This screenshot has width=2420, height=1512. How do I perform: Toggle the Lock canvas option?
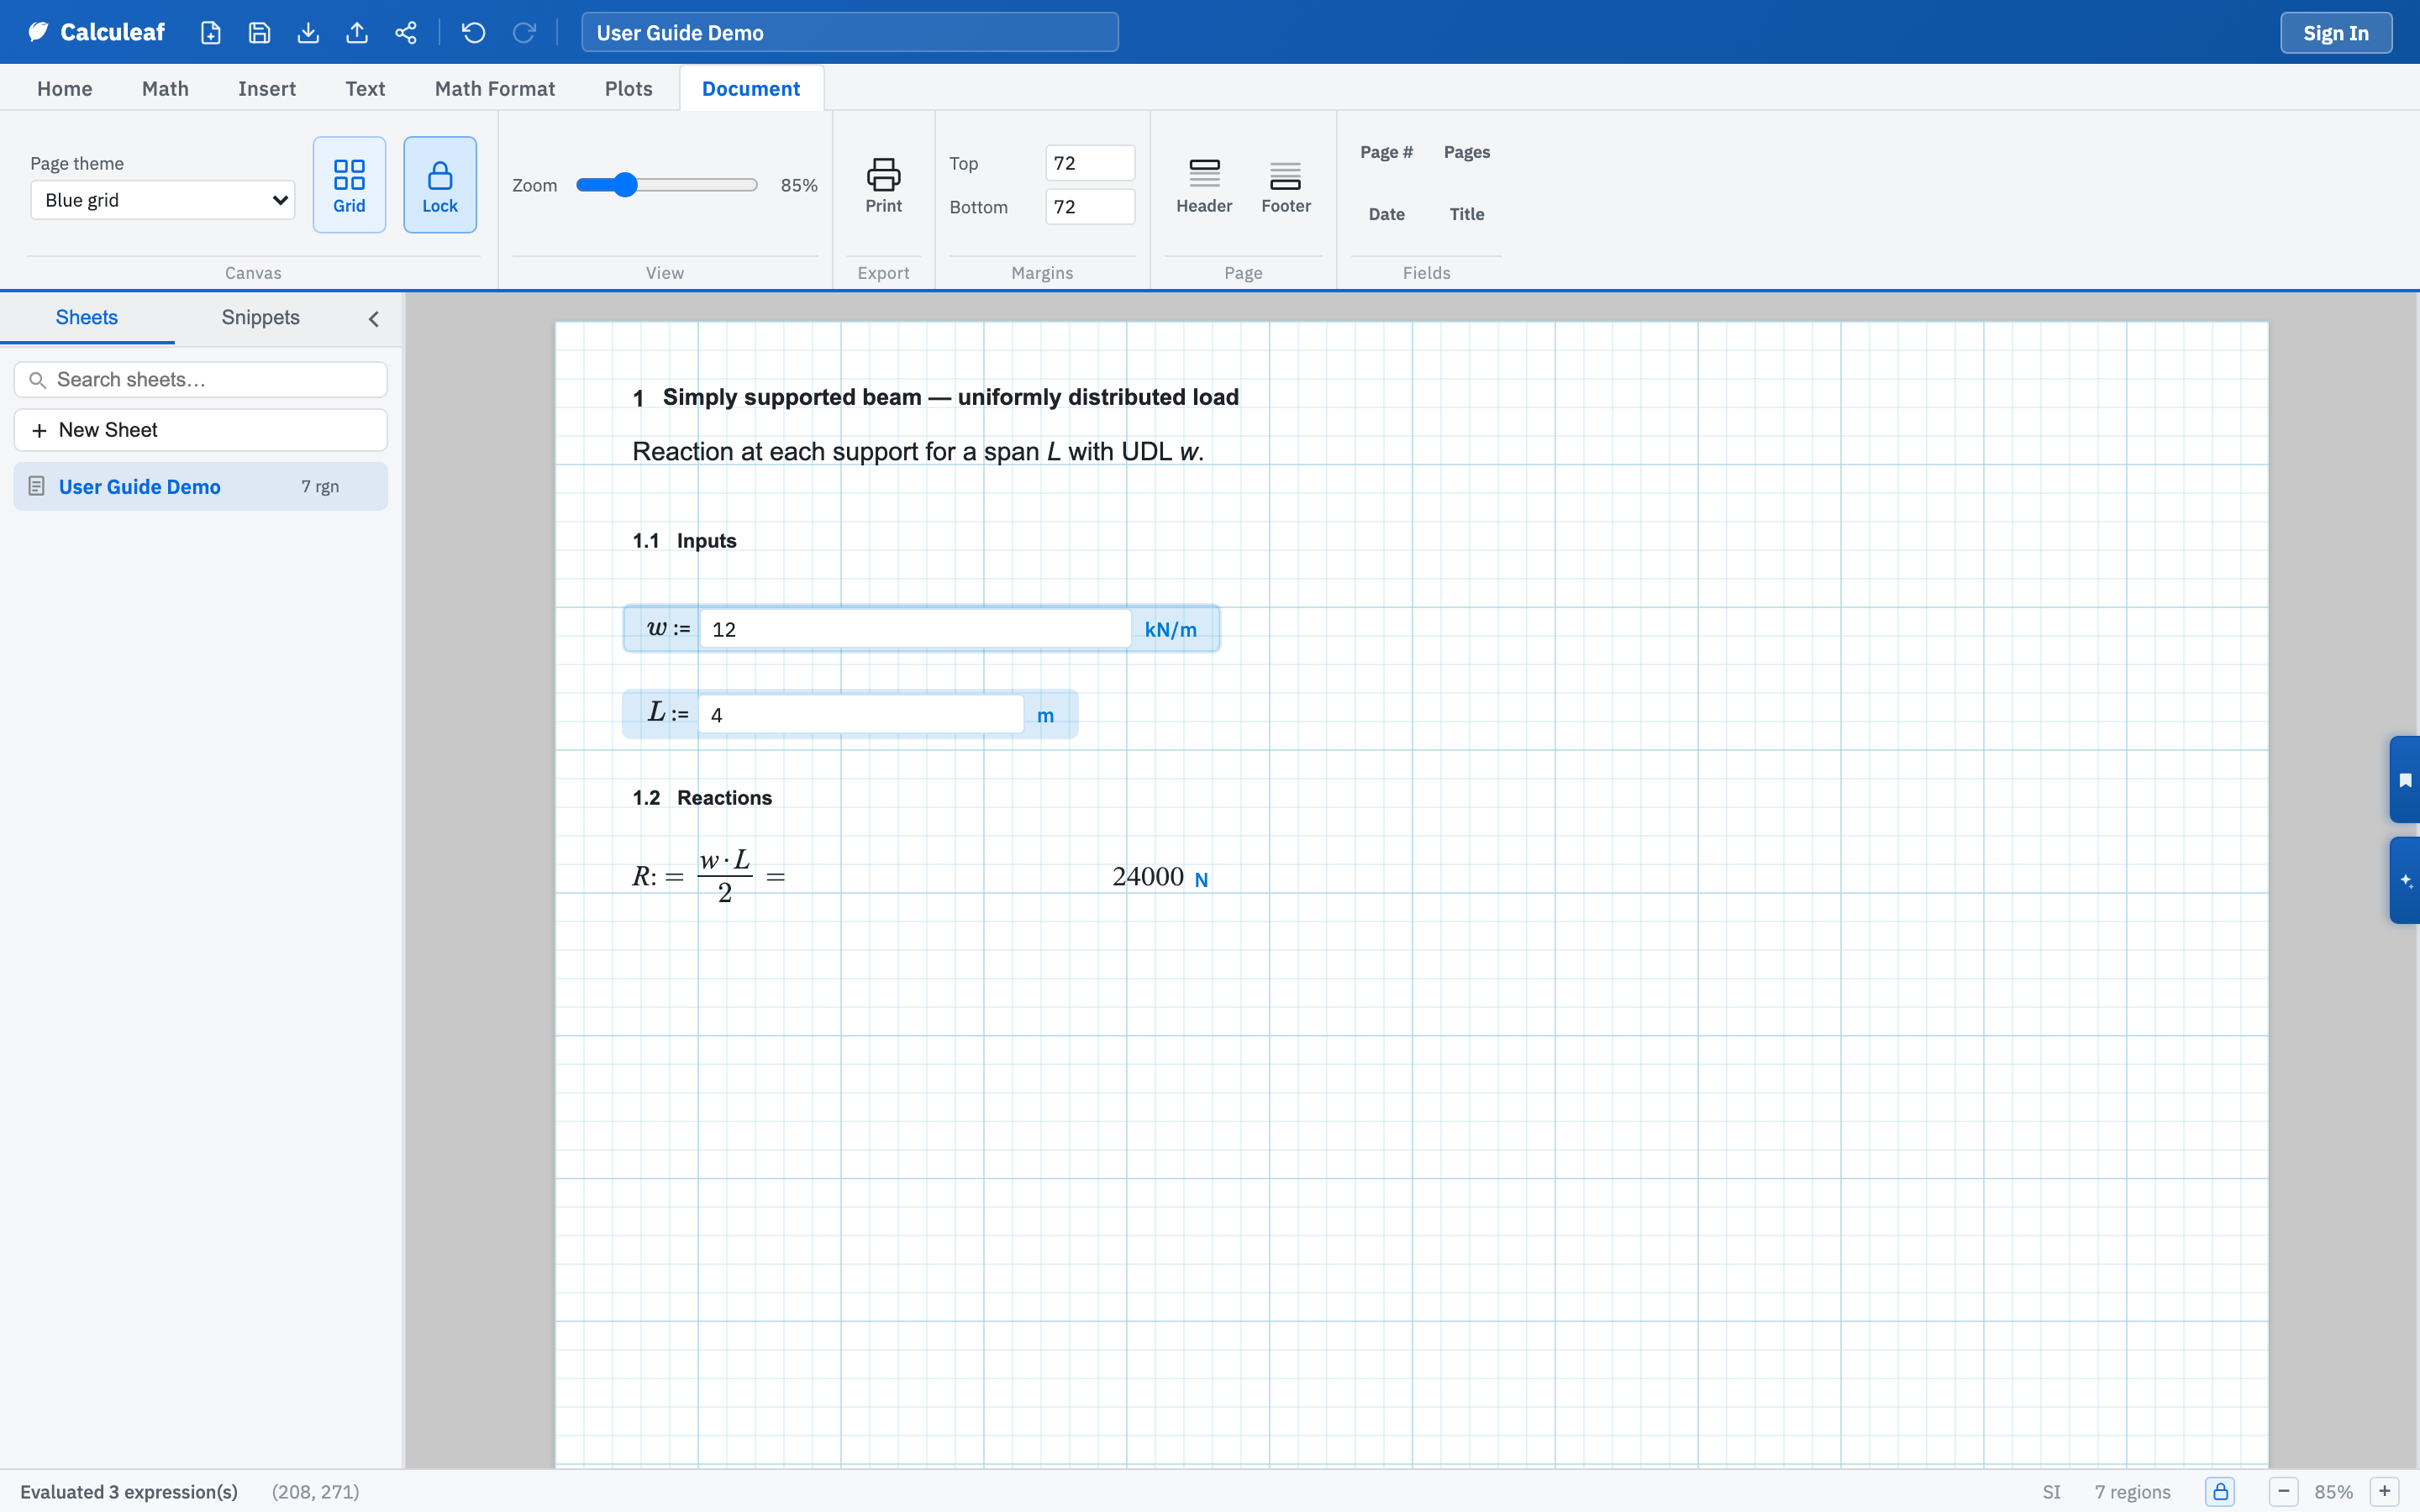pos(440,185)
